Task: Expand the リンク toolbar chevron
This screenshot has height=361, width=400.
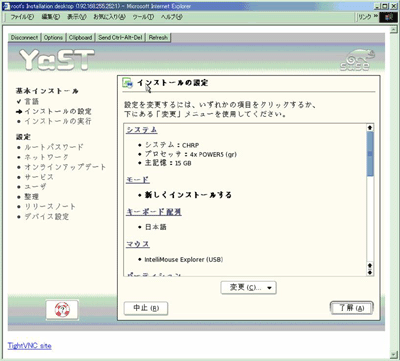Action: click(x=376, y=16)
